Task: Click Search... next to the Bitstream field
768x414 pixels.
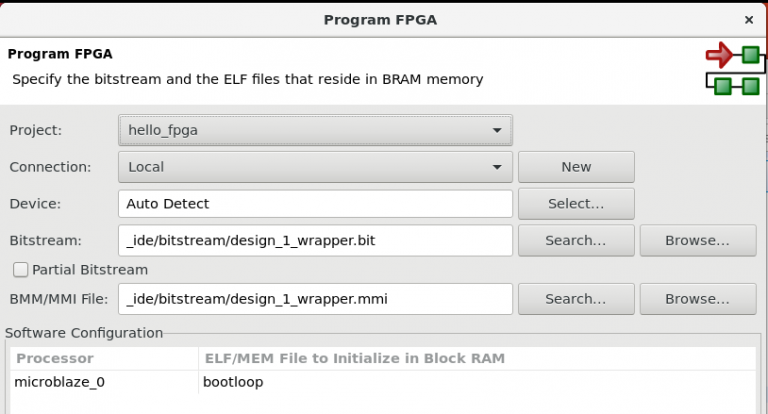Action: tap(576, 241)
